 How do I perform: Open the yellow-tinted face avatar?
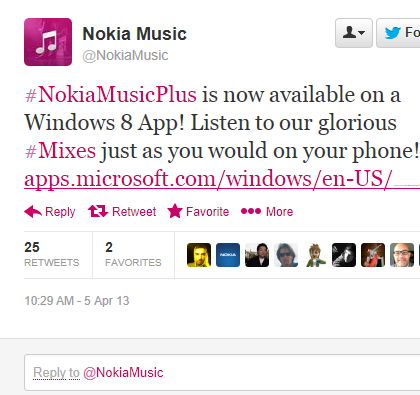(x=199, y=255)
